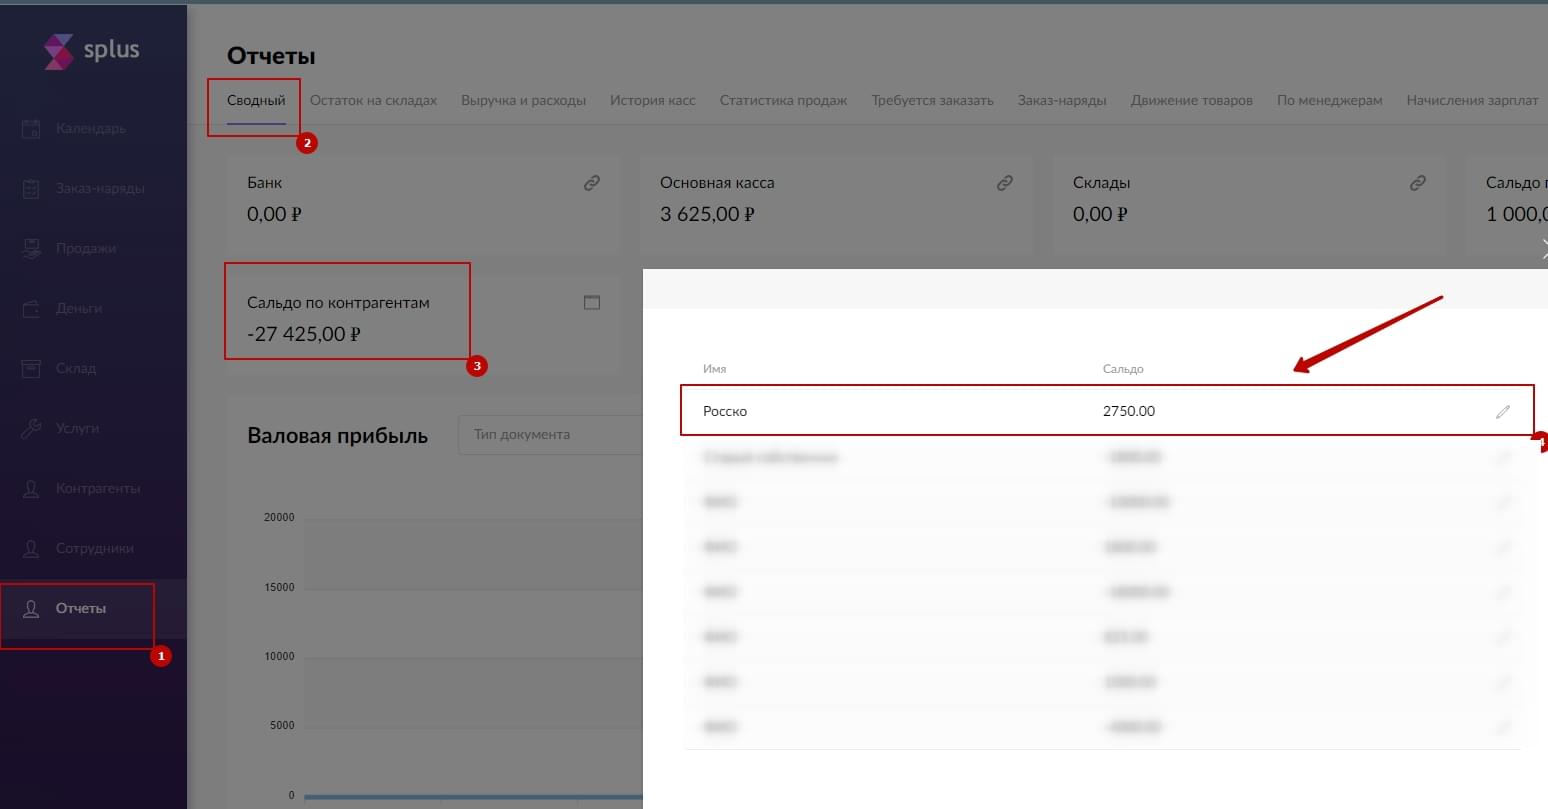This screenshot has height=809, width=1548.
Task: Click link icon on Основная касса card
Action: coord(1005,183)
